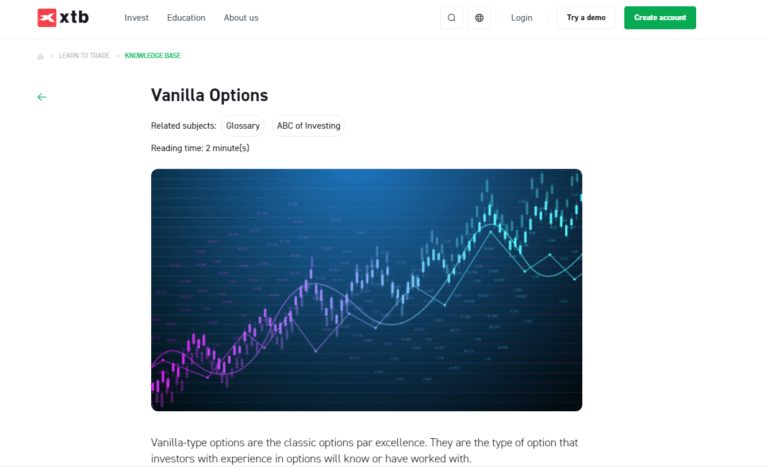The image size is (768, 467).
Task: Open the ABC of Investing tag
Action: tap(308, 126)
